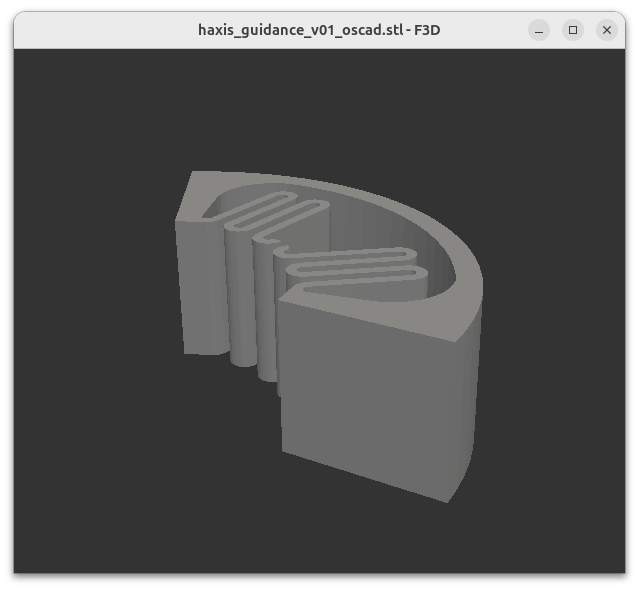Click the lower serpentine groove loops near the front block
This screenshot has height=590, width=639.
pos(350,270)
